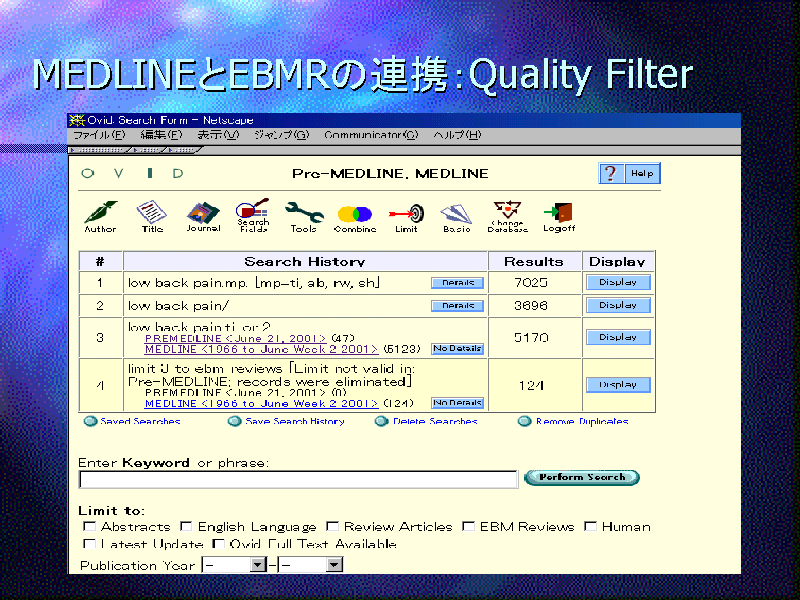Check the English Language checkbox
The width and height of the screenshot is (800, 600).
(187, 527)
